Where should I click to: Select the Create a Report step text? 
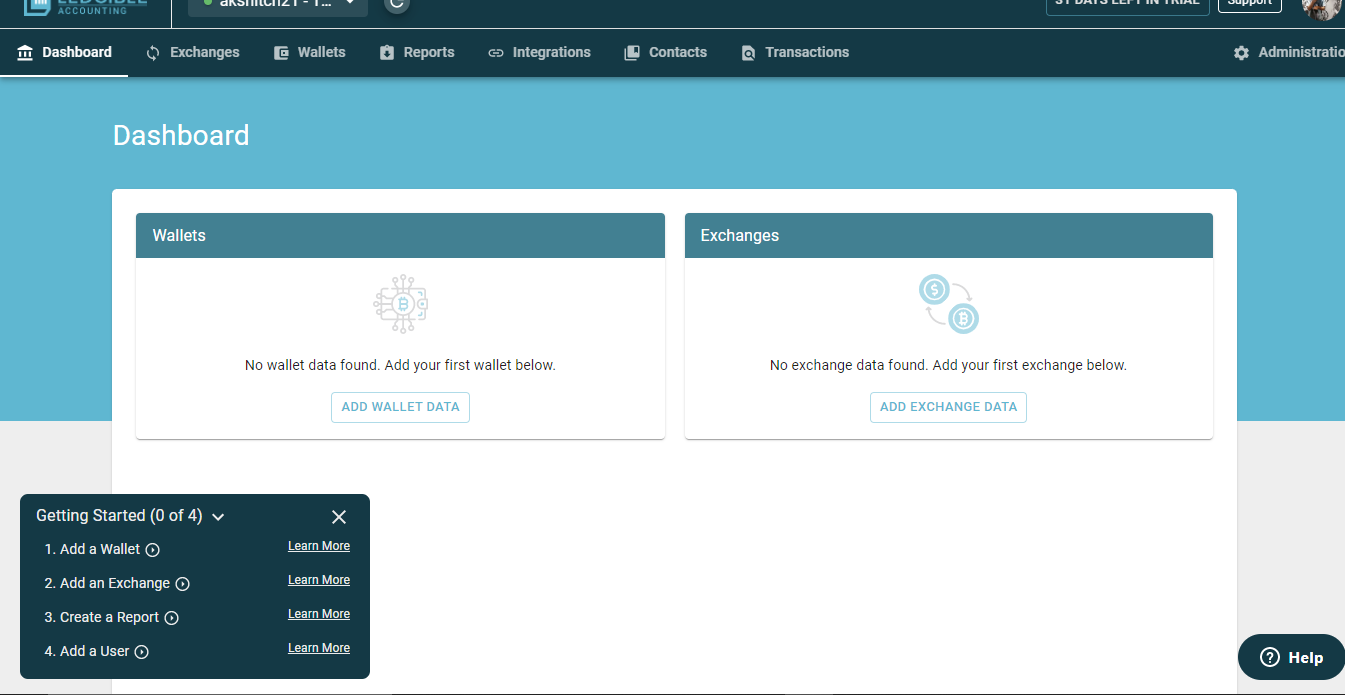click(110, 617)
